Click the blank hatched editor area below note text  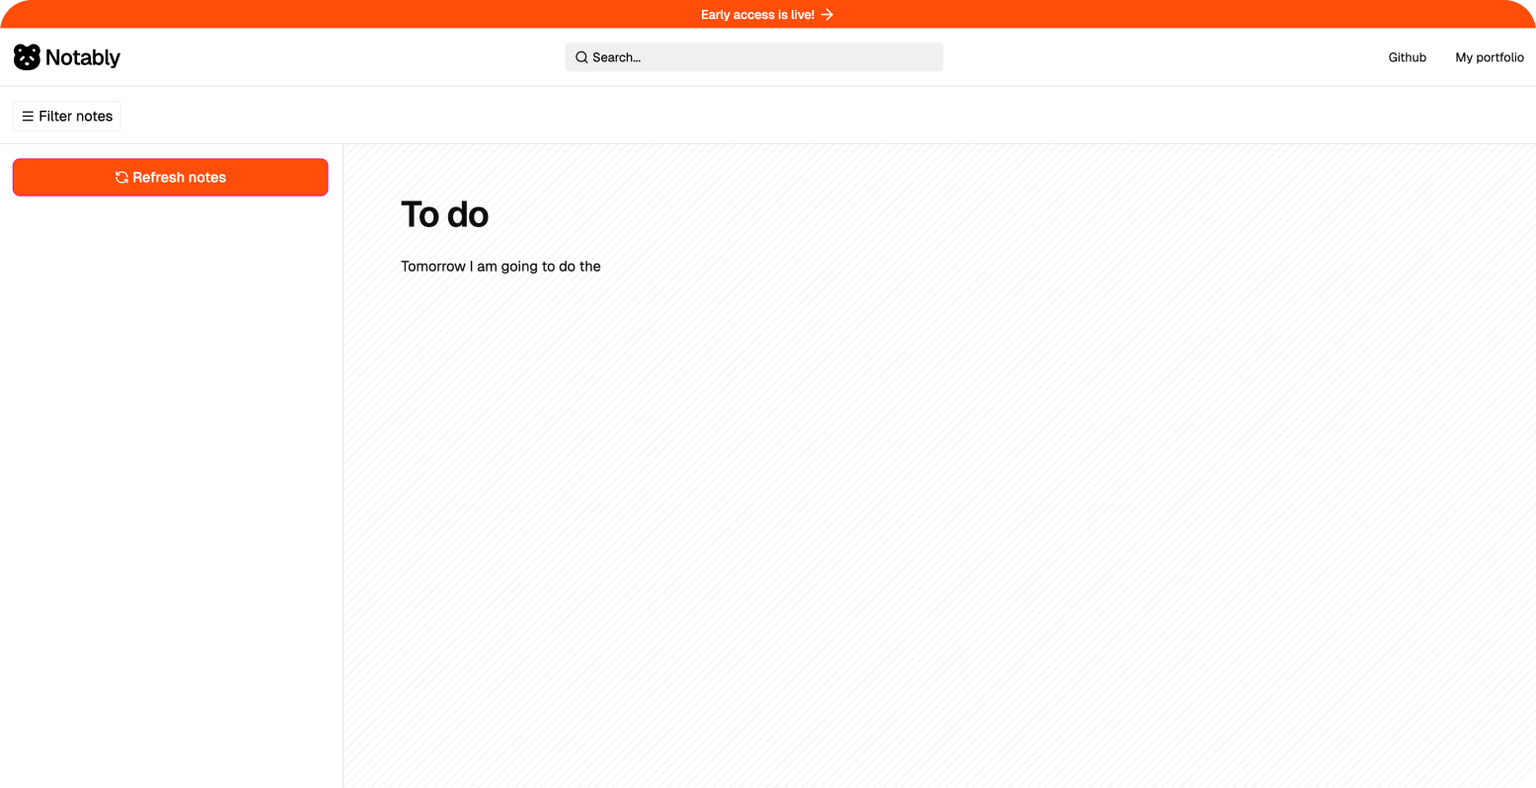click(939, 530)
